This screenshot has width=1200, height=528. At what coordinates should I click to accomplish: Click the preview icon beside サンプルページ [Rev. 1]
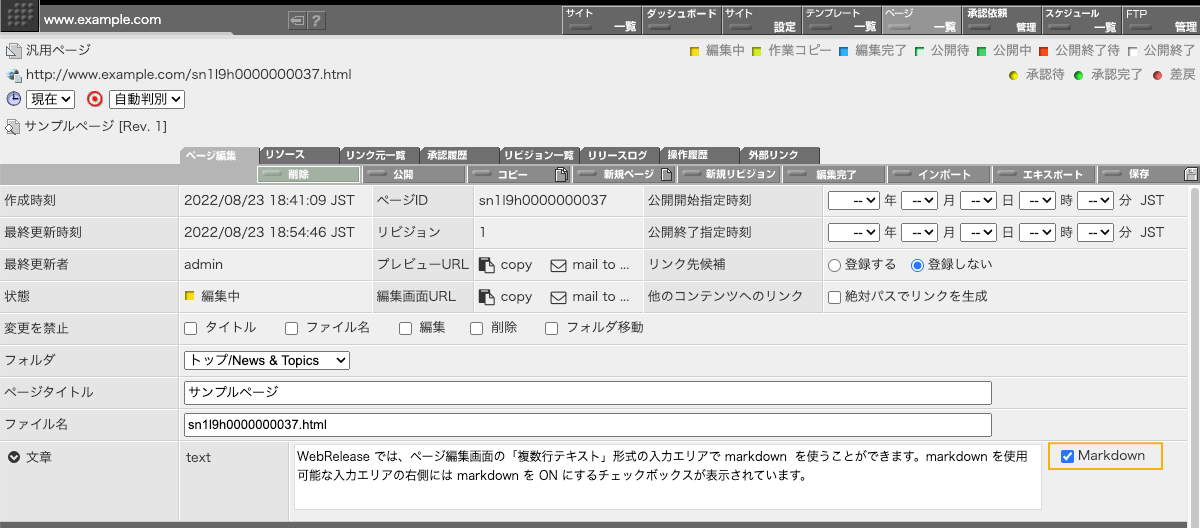pyautogui.click(x=13, y=127)
